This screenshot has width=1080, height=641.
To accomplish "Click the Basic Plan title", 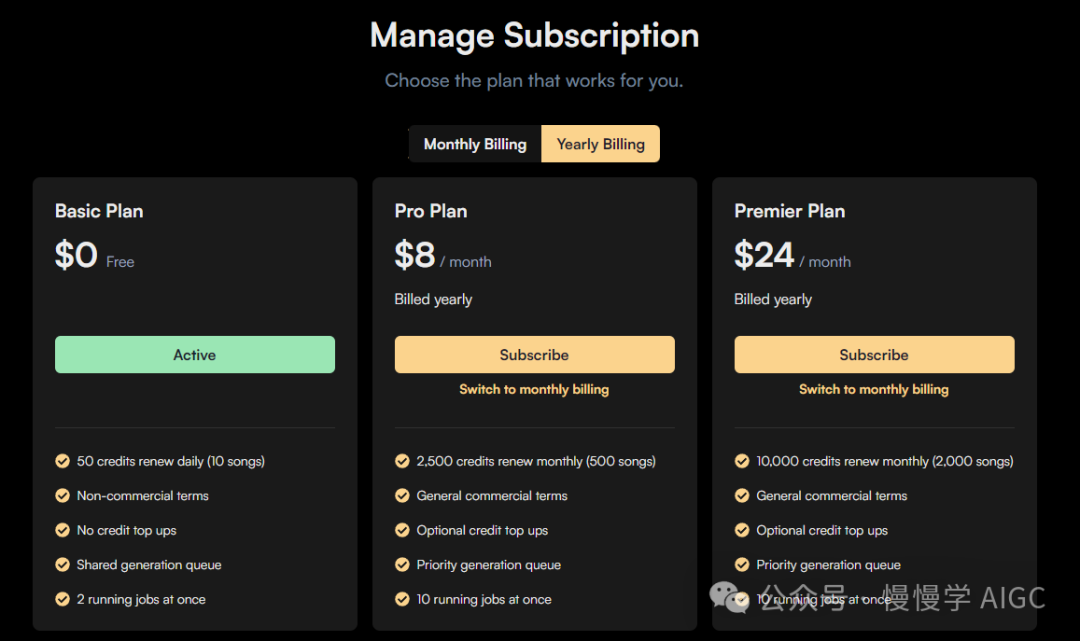I will [99, 211].
